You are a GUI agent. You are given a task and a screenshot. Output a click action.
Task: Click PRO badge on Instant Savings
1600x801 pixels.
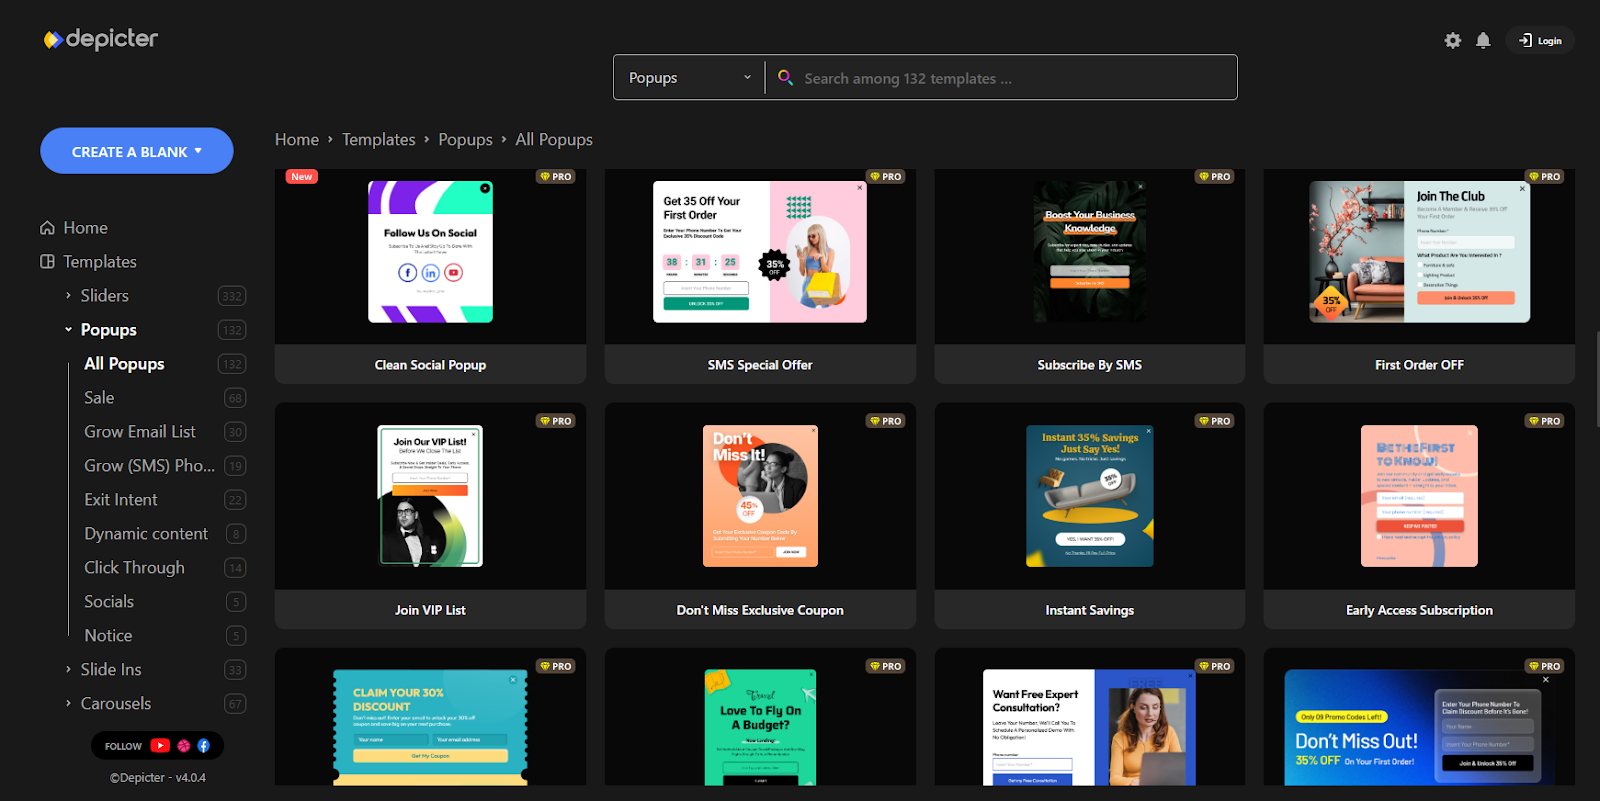point(1215,421)
